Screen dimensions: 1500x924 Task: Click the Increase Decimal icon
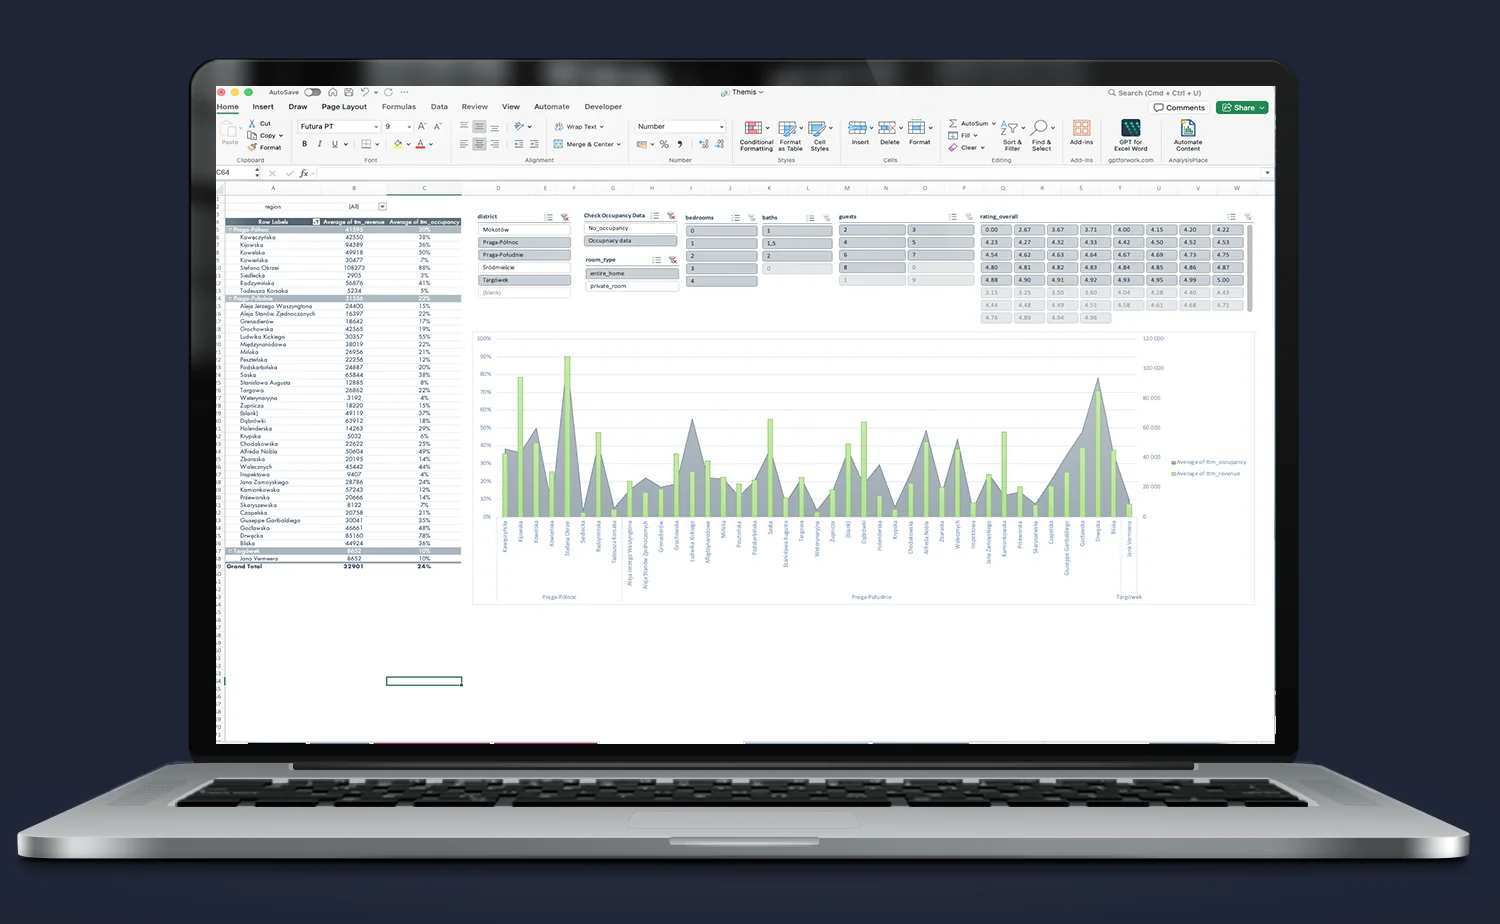click(x=704, y=144)
